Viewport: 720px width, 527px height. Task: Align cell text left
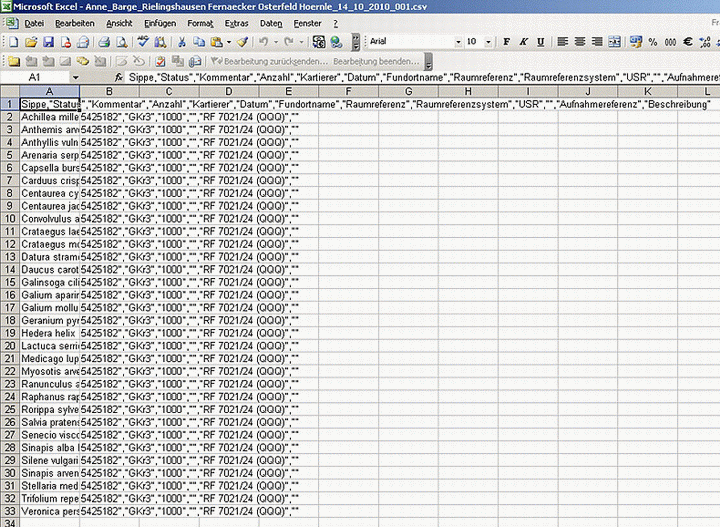click(562, 42)
